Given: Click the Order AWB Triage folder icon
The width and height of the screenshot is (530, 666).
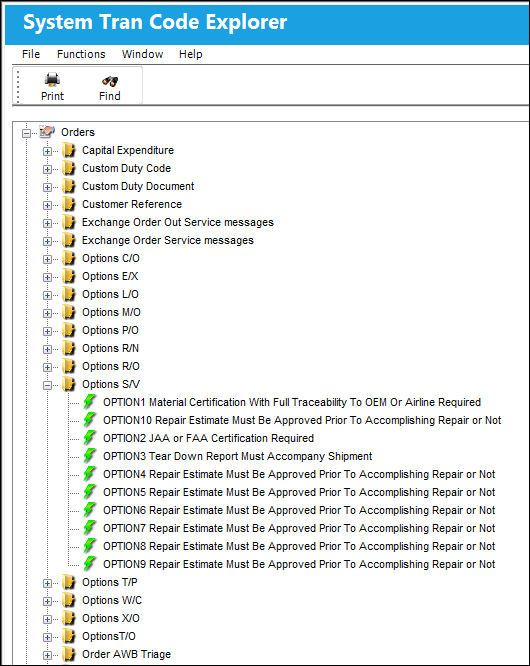Looking at the screenshot, I should tap(68, 654).
